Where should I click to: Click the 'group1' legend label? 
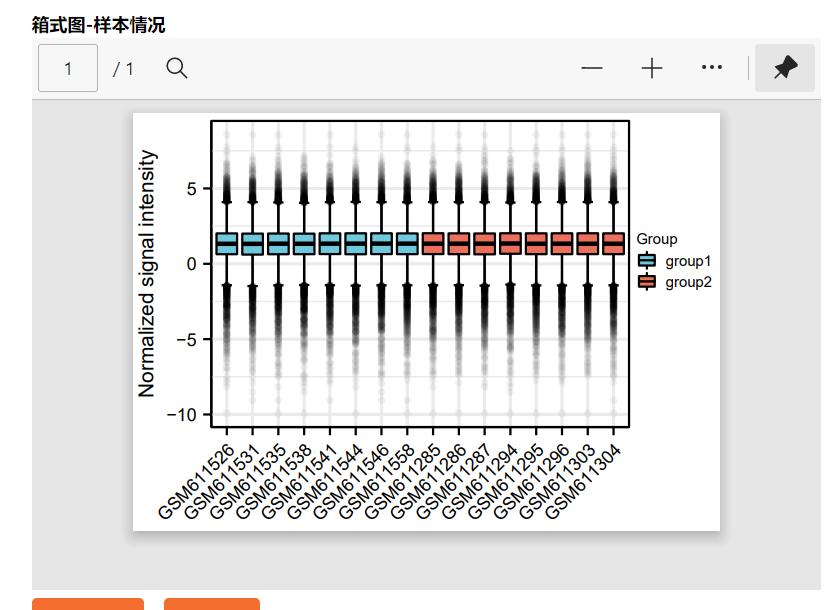click(688, 261)
